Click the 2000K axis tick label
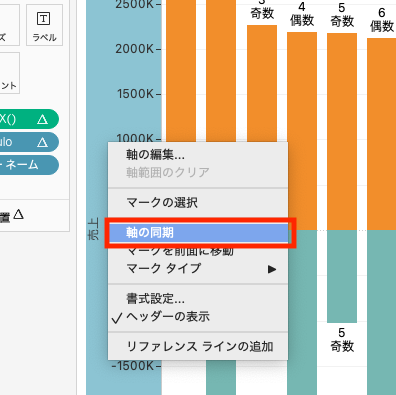The height and width of the screenshot is (395, 396). (x=134, y=49)
